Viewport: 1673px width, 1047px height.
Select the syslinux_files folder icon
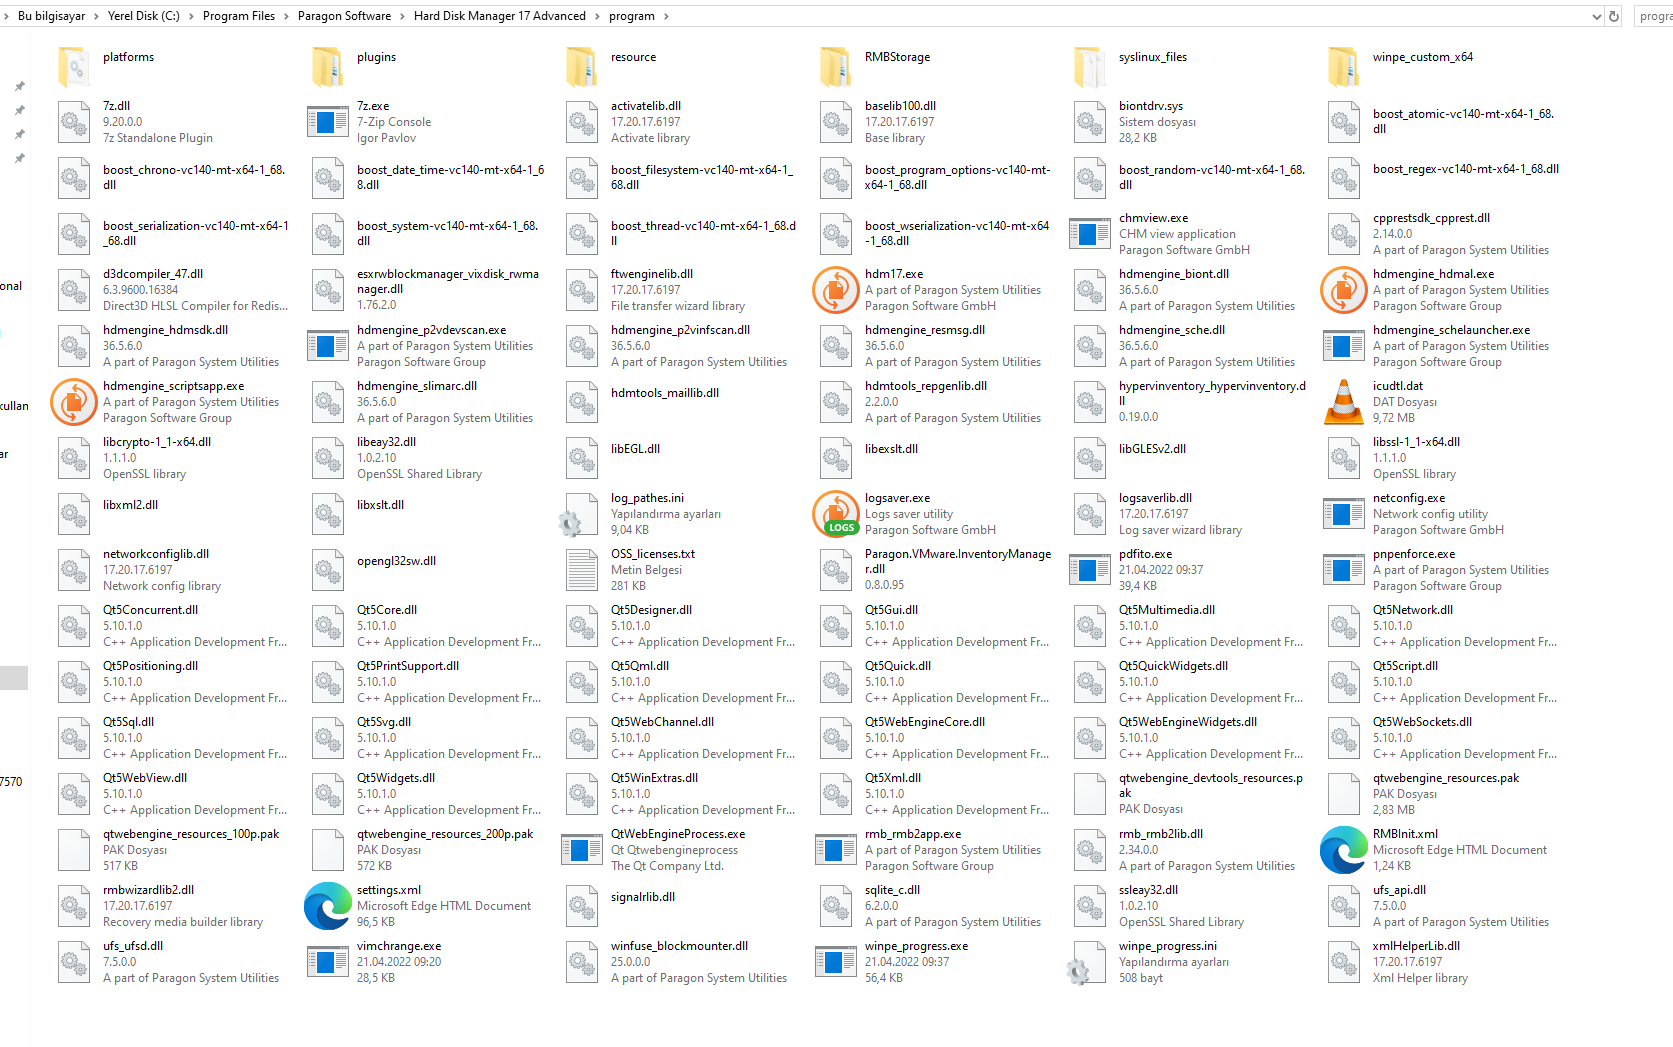[1091, 66]
